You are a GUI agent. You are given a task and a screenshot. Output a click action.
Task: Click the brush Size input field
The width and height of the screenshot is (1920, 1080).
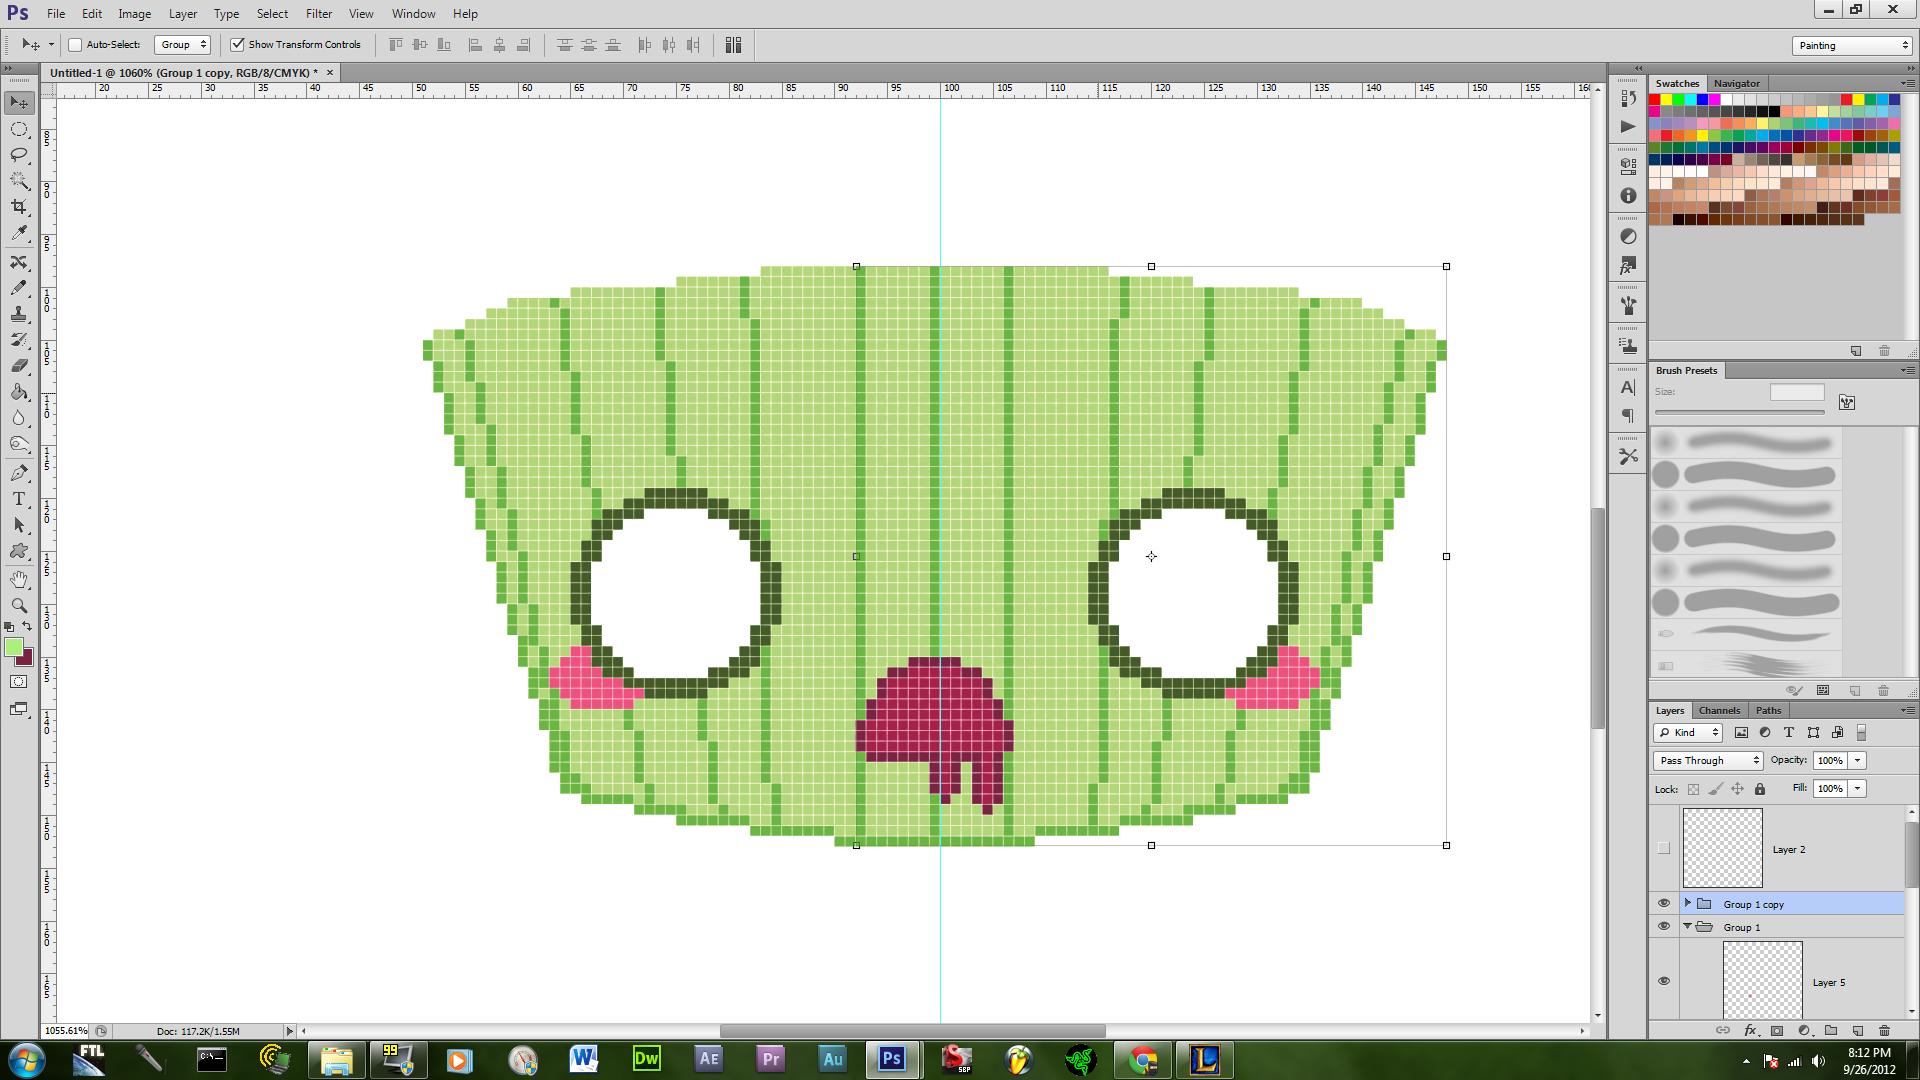click(x=1797, y=392)
